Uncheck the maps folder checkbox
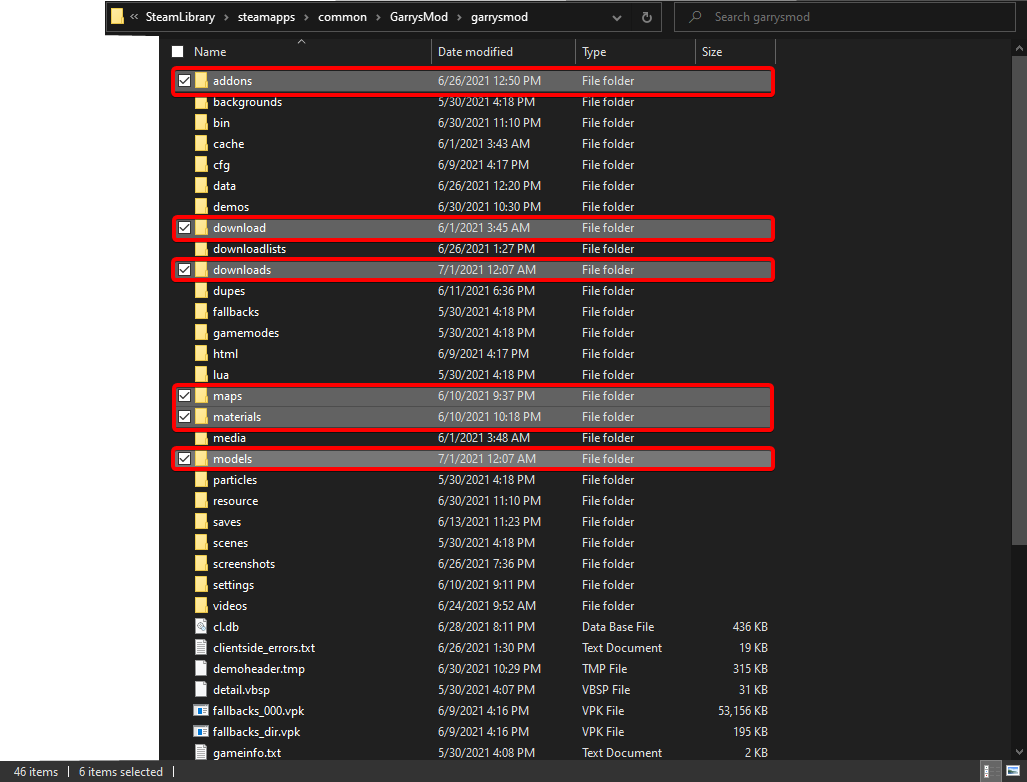The height and width of the screenshot is (782, 1027). (x=184, y=395)
